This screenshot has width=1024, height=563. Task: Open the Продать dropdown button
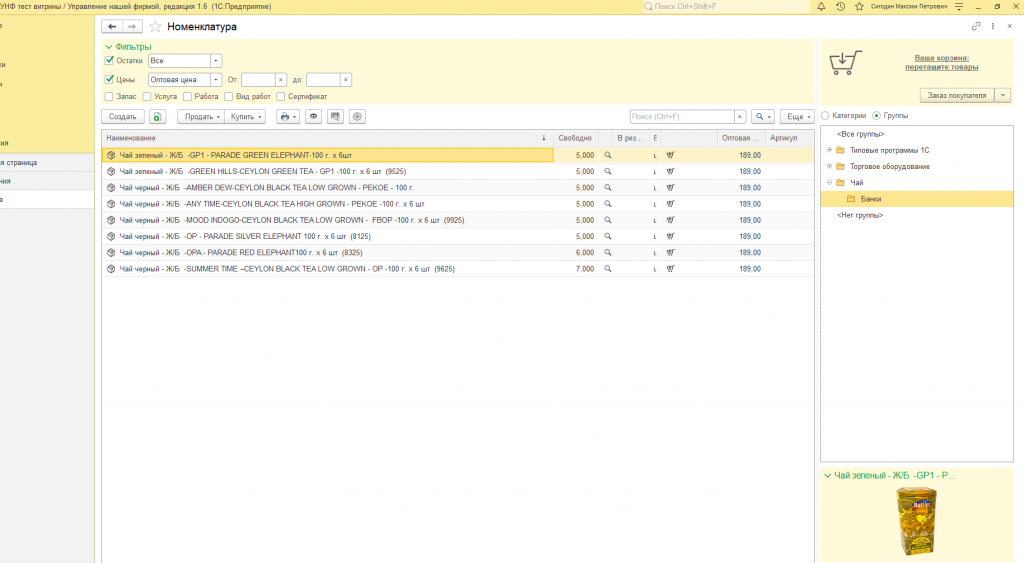(200, 116)
